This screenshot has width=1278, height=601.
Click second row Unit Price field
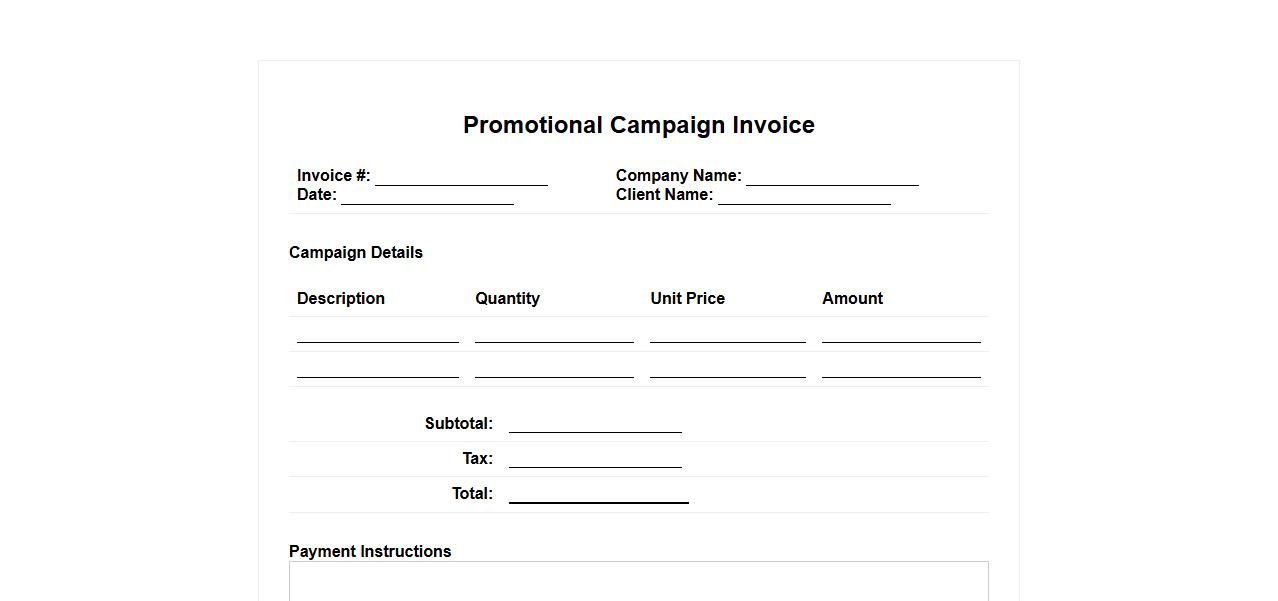click(x=728, y=369)
